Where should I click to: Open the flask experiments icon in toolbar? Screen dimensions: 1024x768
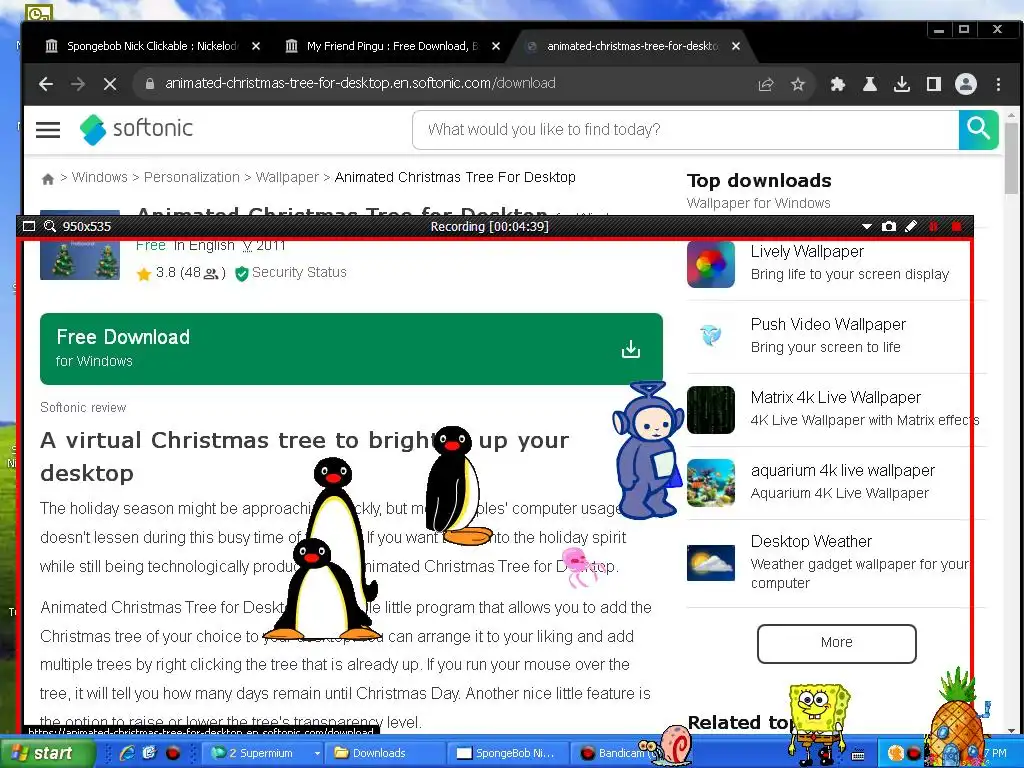pyautogui.click(x=869, y=84)
